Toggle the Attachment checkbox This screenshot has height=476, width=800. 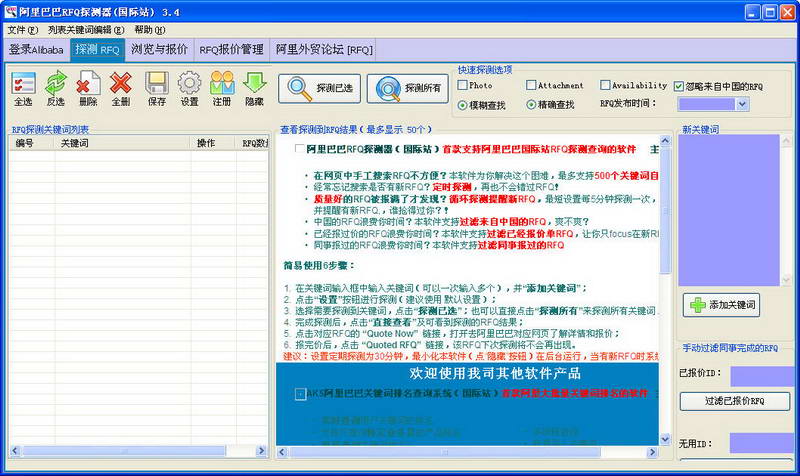click(x=532, y=86)
